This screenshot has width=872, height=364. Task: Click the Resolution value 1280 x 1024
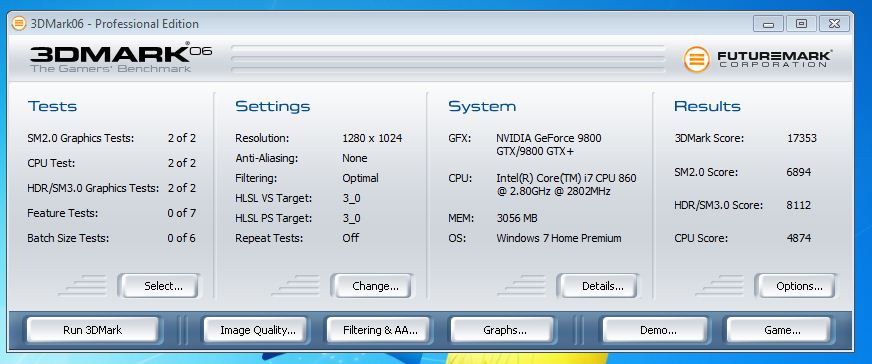point(372,138)
